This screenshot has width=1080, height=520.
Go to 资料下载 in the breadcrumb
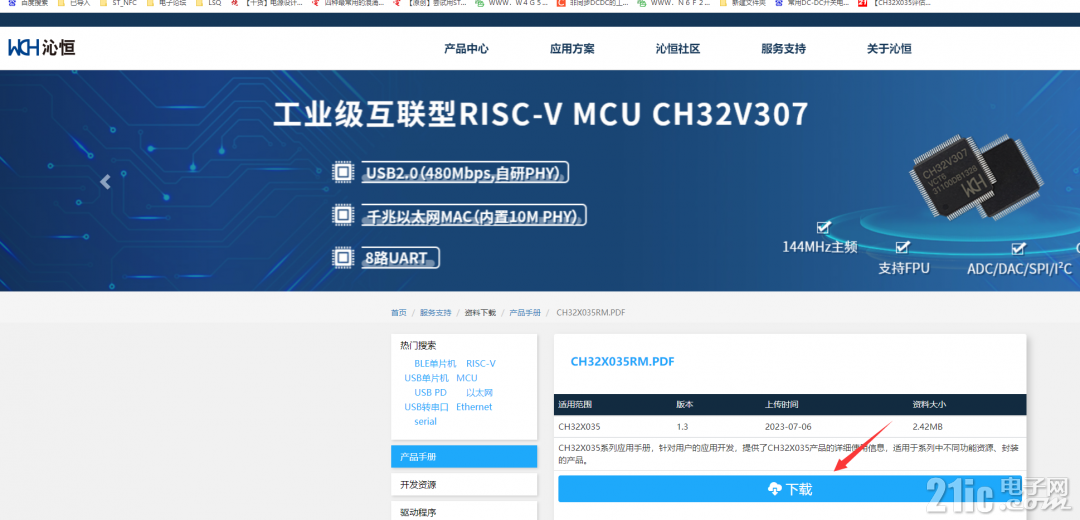click(x=480, y=313)
